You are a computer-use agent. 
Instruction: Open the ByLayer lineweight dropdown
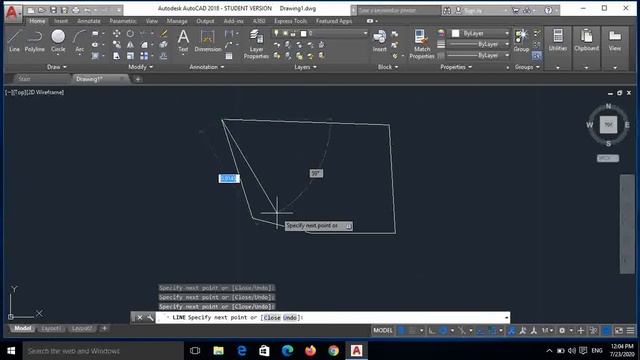(507, 44)
